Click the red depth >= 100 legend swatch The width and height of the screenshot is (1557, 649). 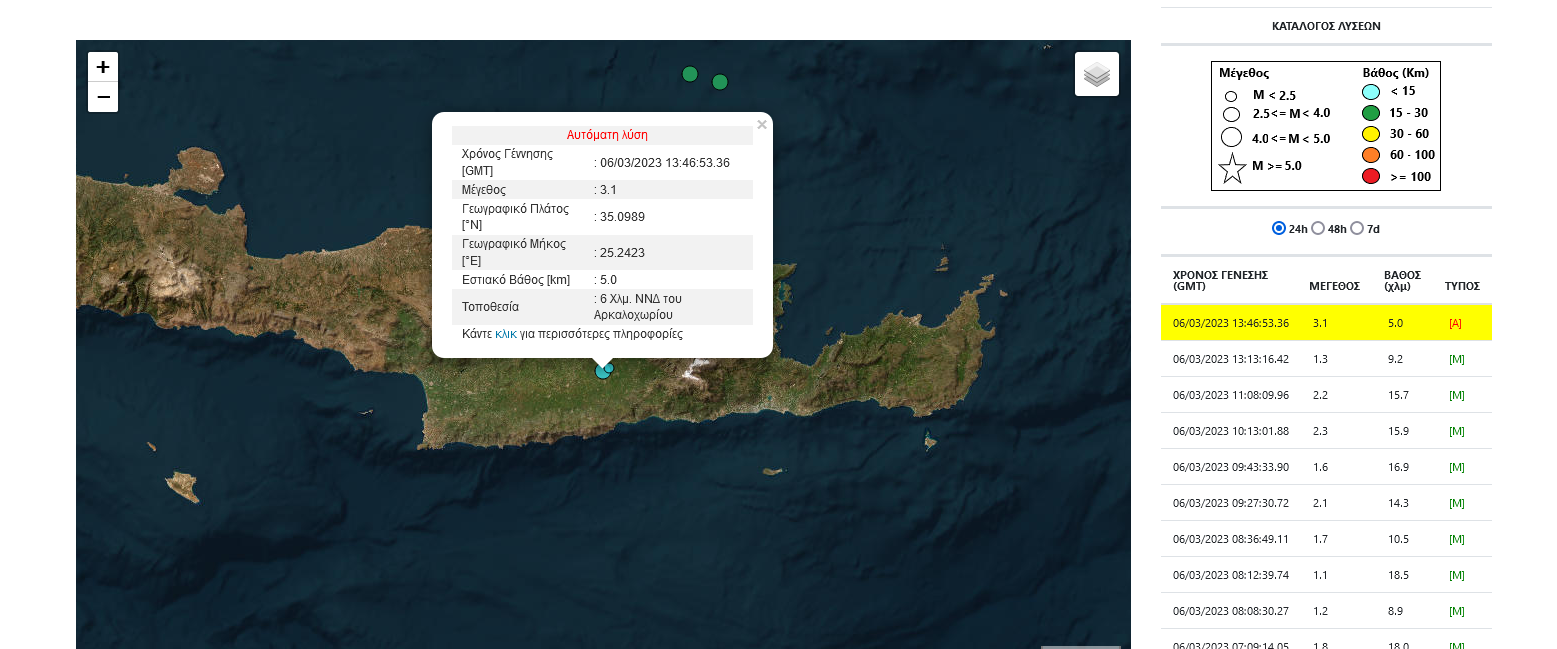[1371, 177]
